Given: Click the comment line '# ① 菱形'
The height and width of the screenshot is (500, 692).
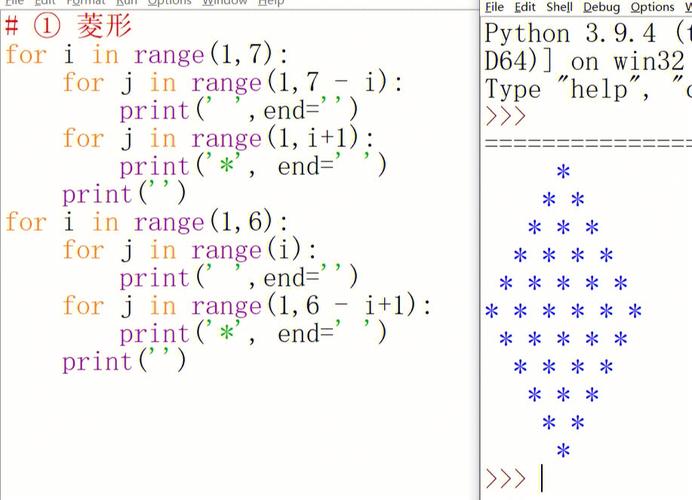Looking at the screenshot, I should [69, 26].
